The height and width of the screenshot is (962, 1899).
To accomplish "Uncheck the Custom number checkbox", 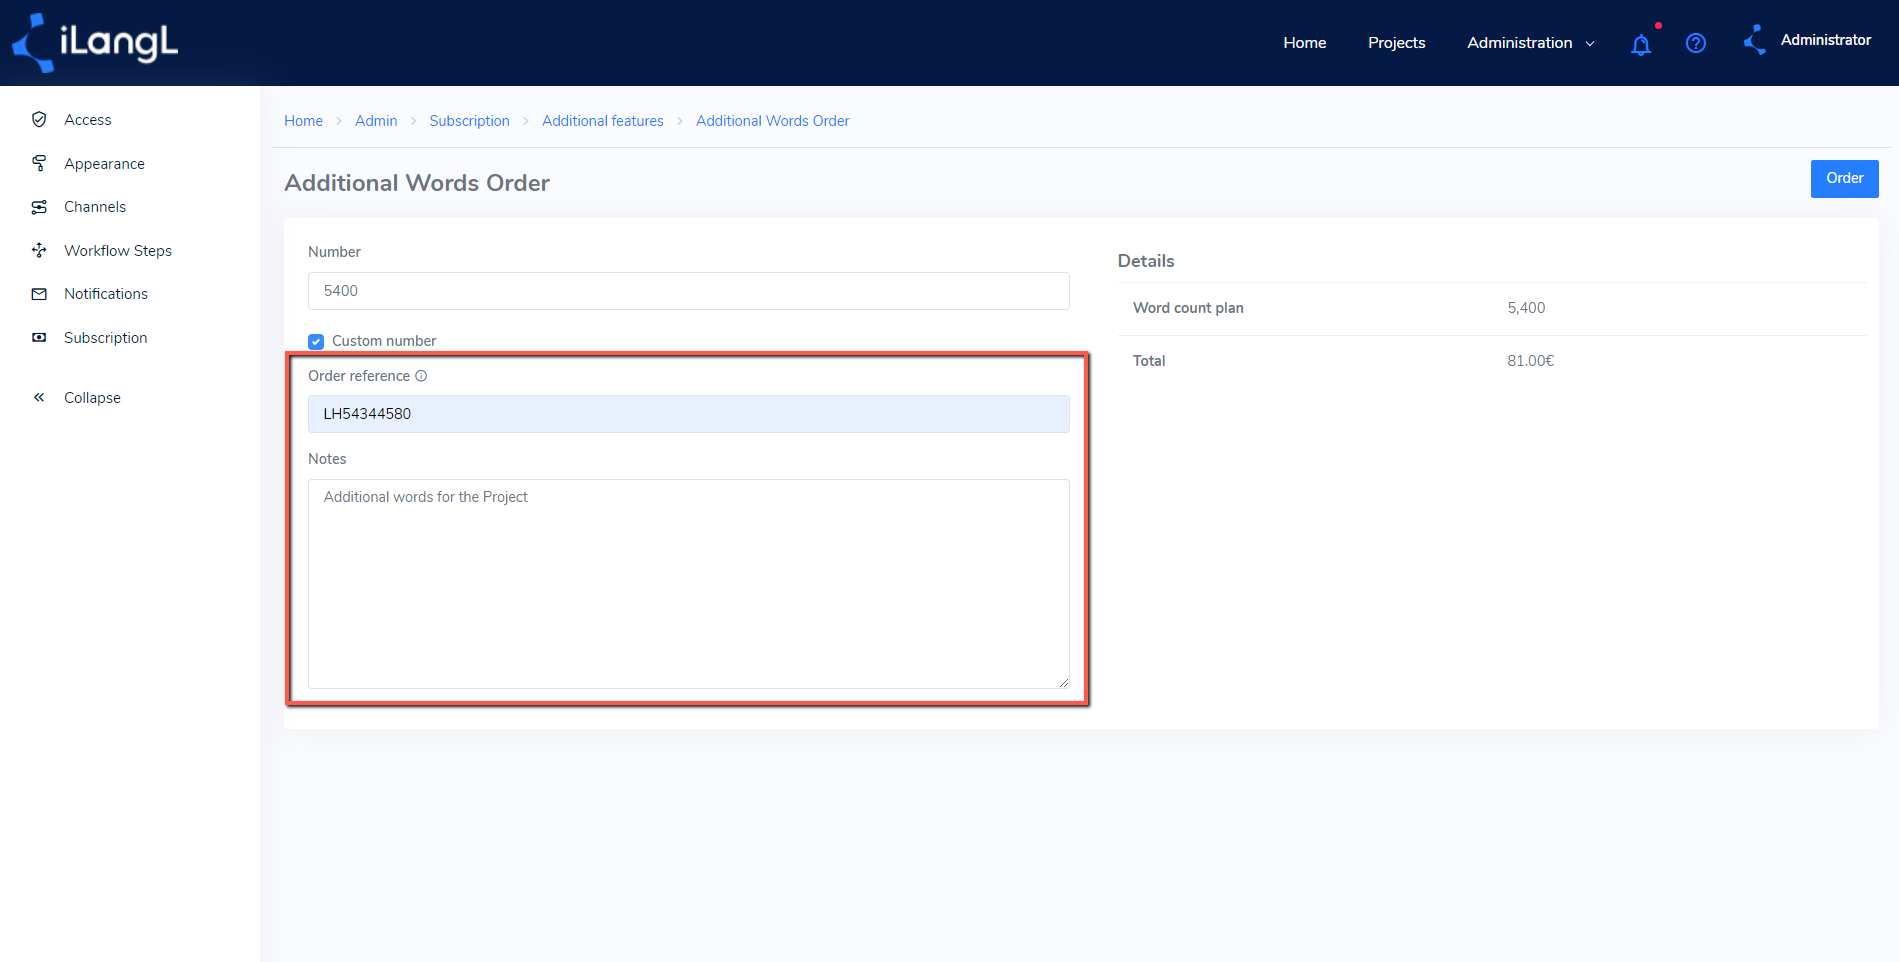I will (x=316, y=341).
